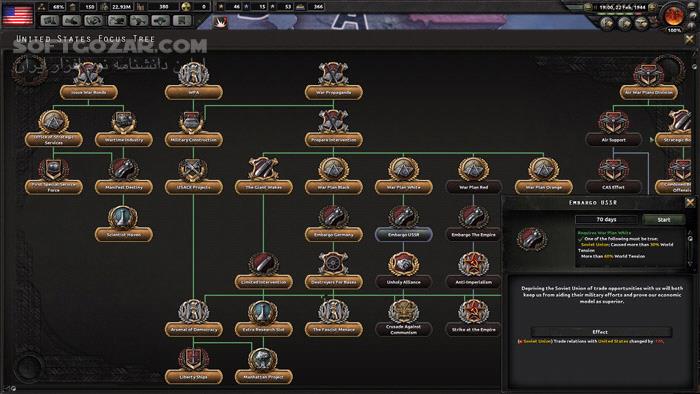Select the War Plan Black focus
700x394 pixels.
click(x=333, y=187)
